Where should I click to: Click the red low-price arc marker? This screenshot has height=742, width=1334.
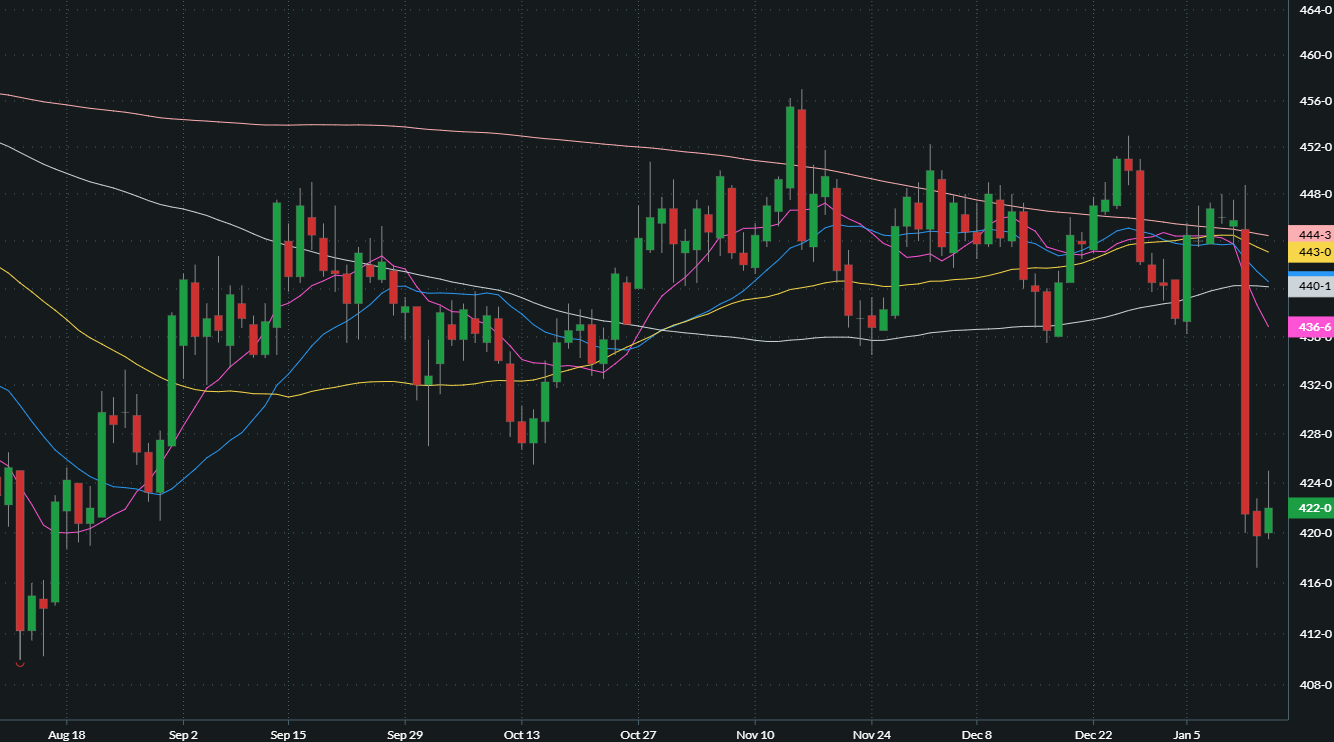click(20, 663)
